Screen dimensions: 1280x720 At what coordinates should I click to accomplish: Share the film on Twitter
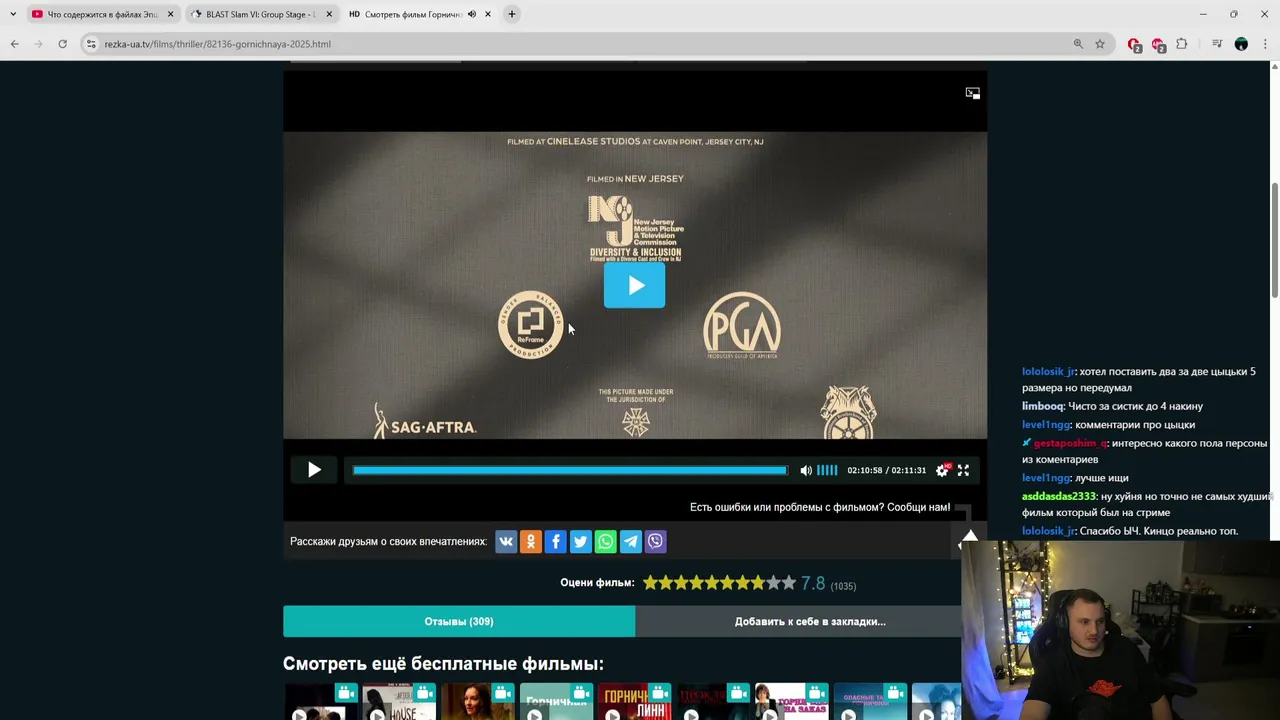(581, 541)
